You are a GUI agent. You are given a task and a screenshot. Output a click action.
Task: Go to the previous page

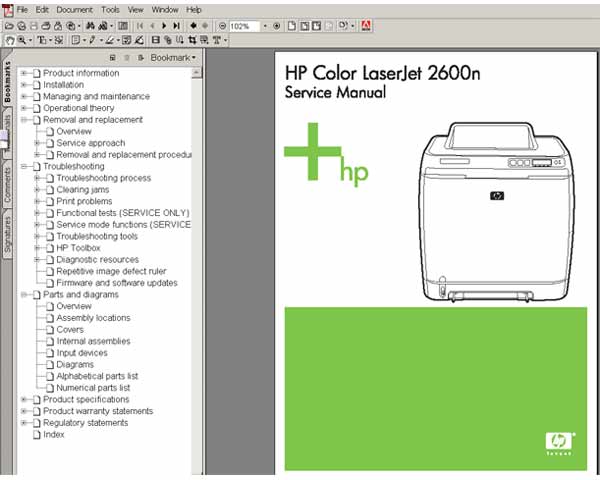[152, 26]
